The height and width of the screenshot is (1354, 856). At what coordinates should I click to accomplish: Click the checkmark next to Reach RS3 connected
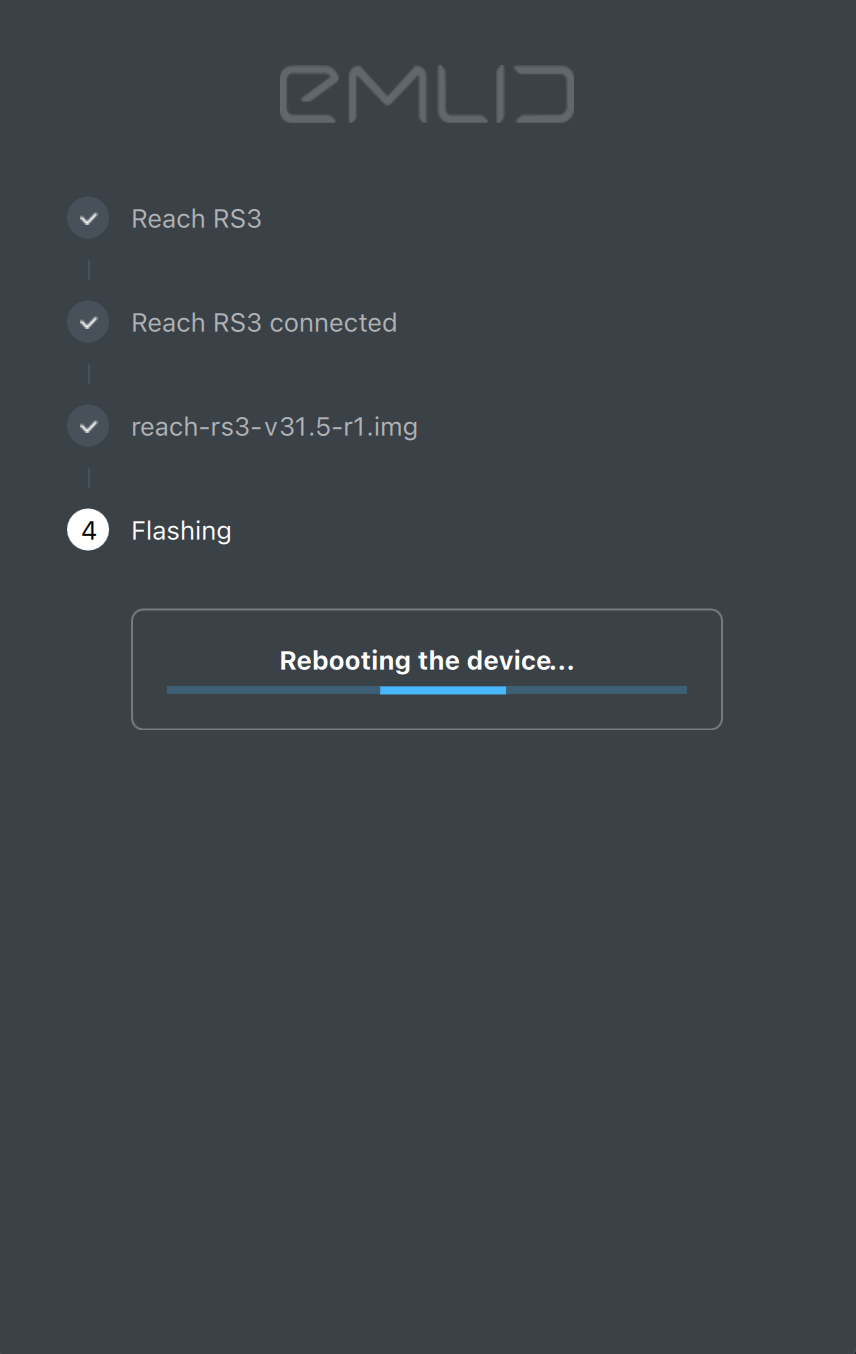(87, 321)
